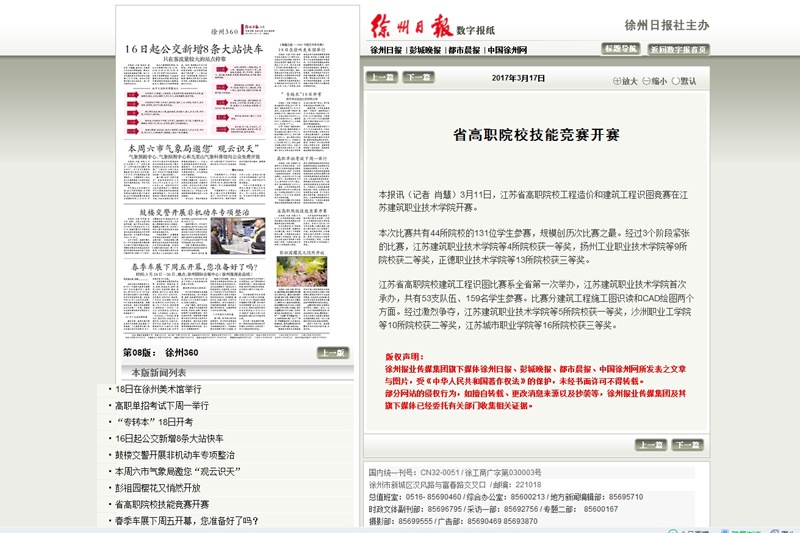Viewport: 800px width, 533px height.
Task: Click the 放大 zoom-in icon
Action: (x=616, y=82)
